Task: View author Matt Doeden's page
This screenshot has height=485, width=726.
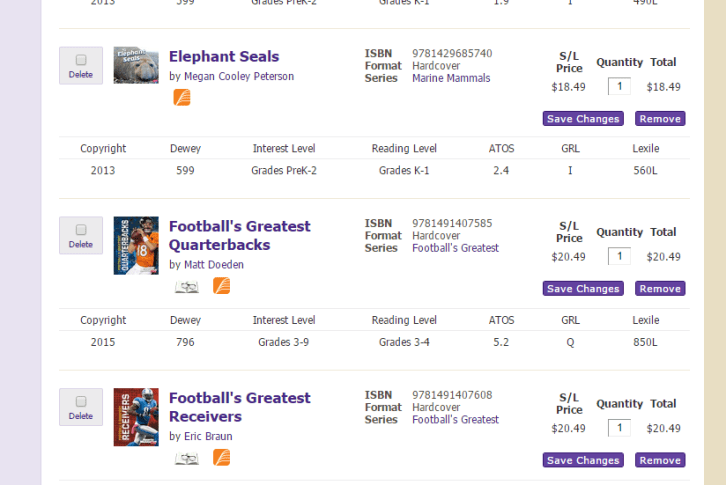Action: coord(213,265)
